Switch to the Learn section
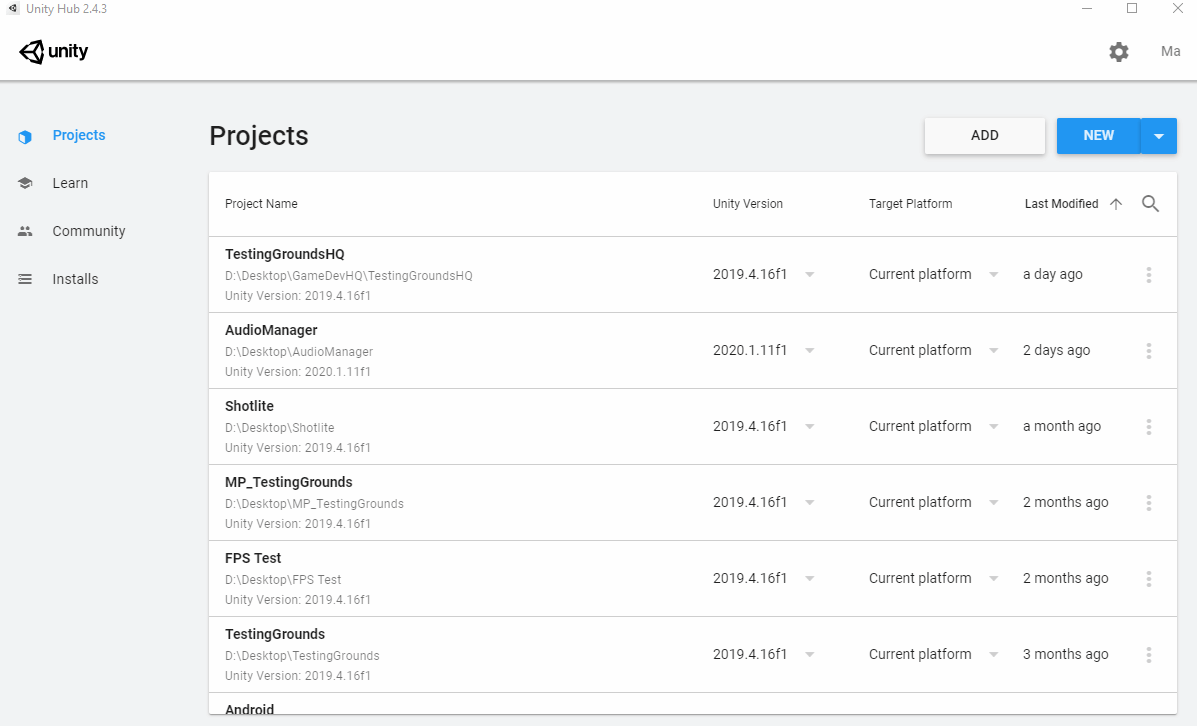 70,183
